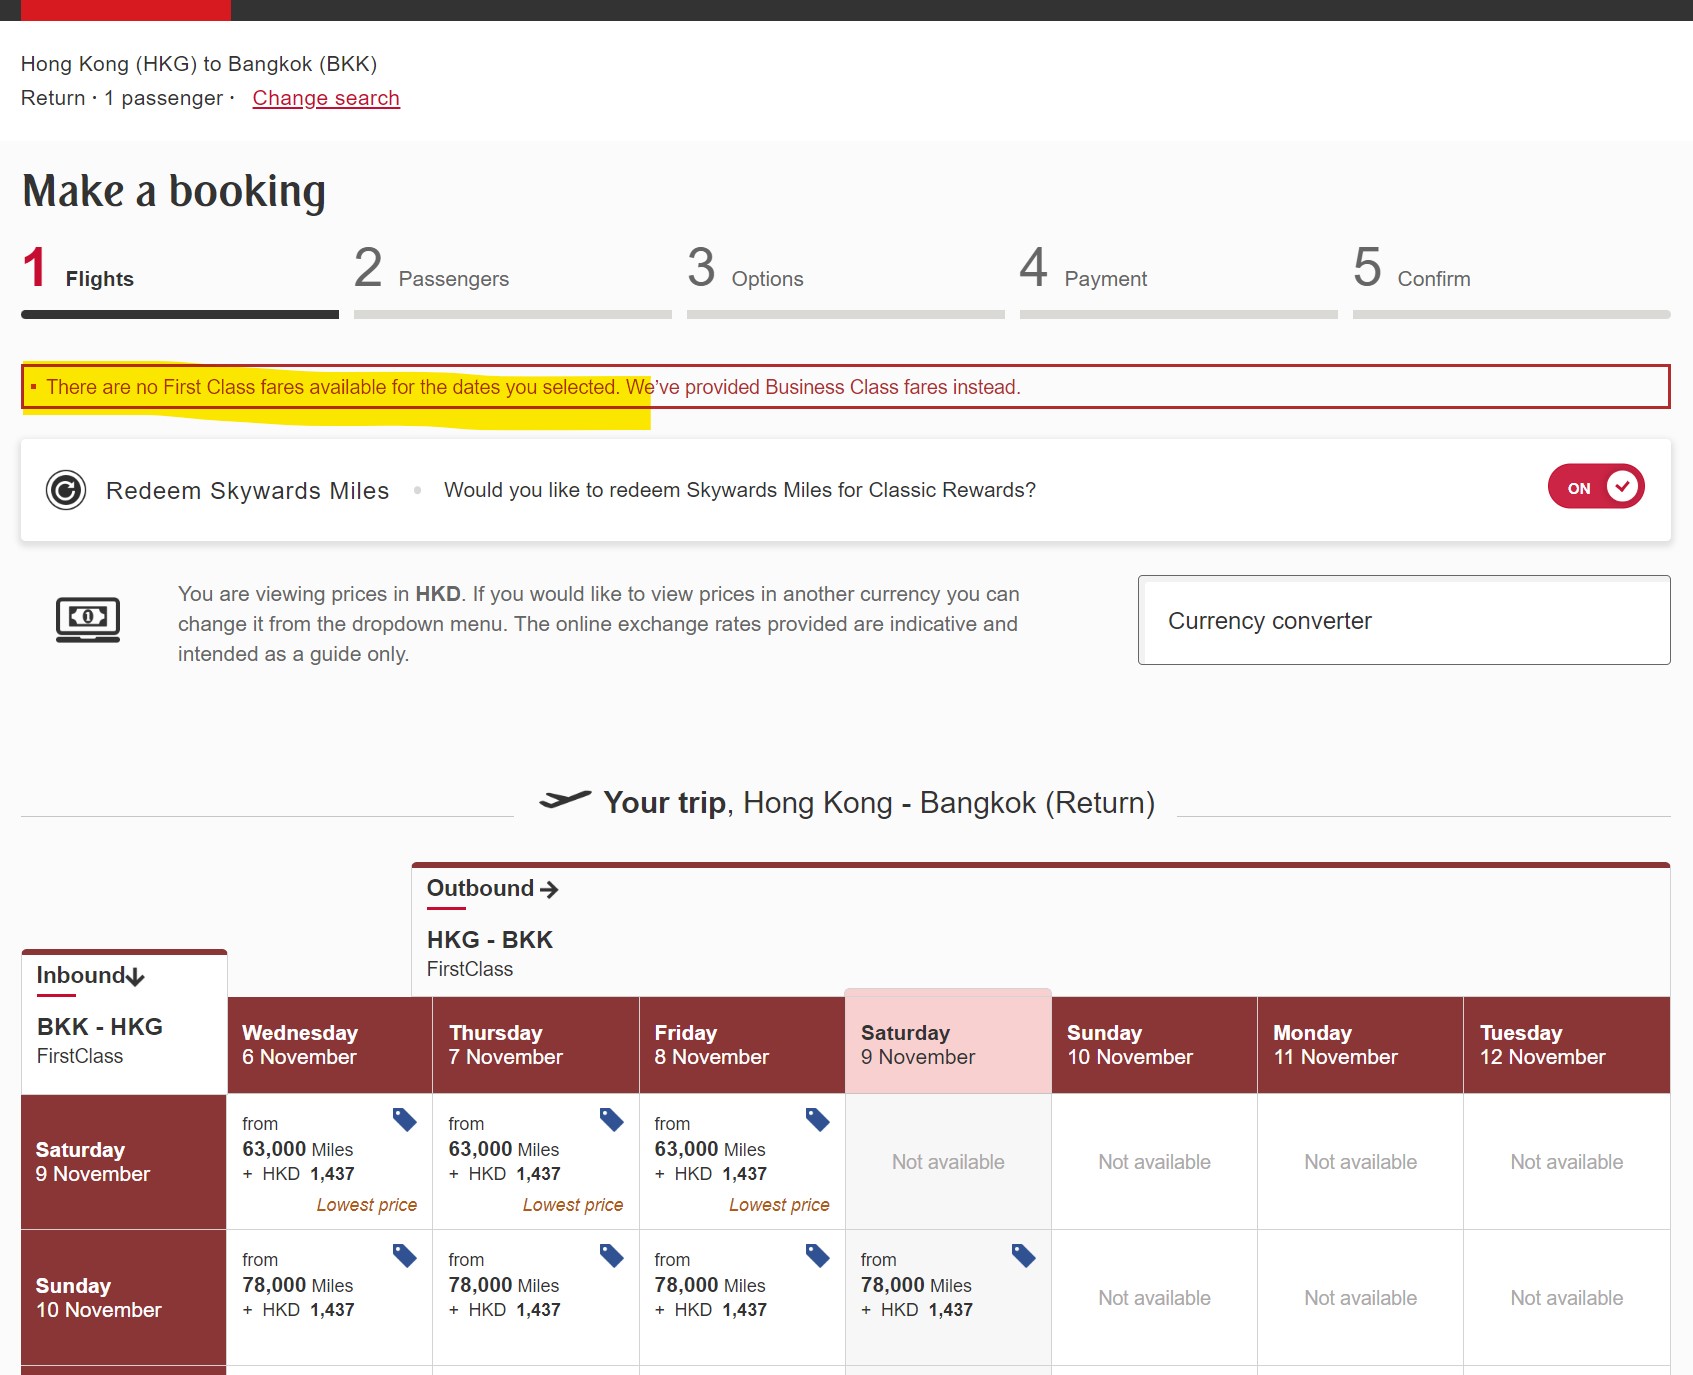Open the Currency converter dropdown

pyautogui.click(x=1403, y=620)
